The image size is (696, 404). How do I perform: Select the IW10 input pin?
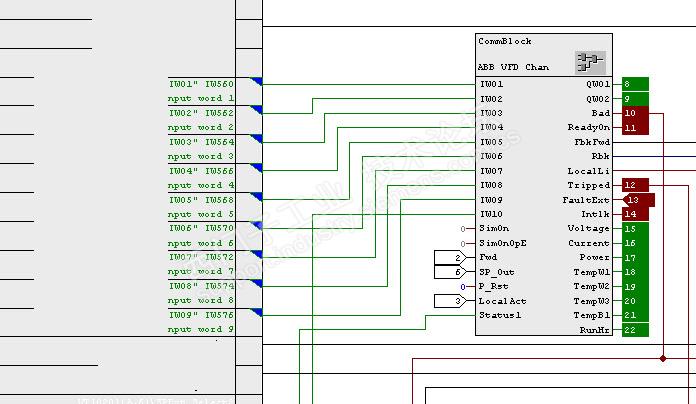tap(491, 214)
